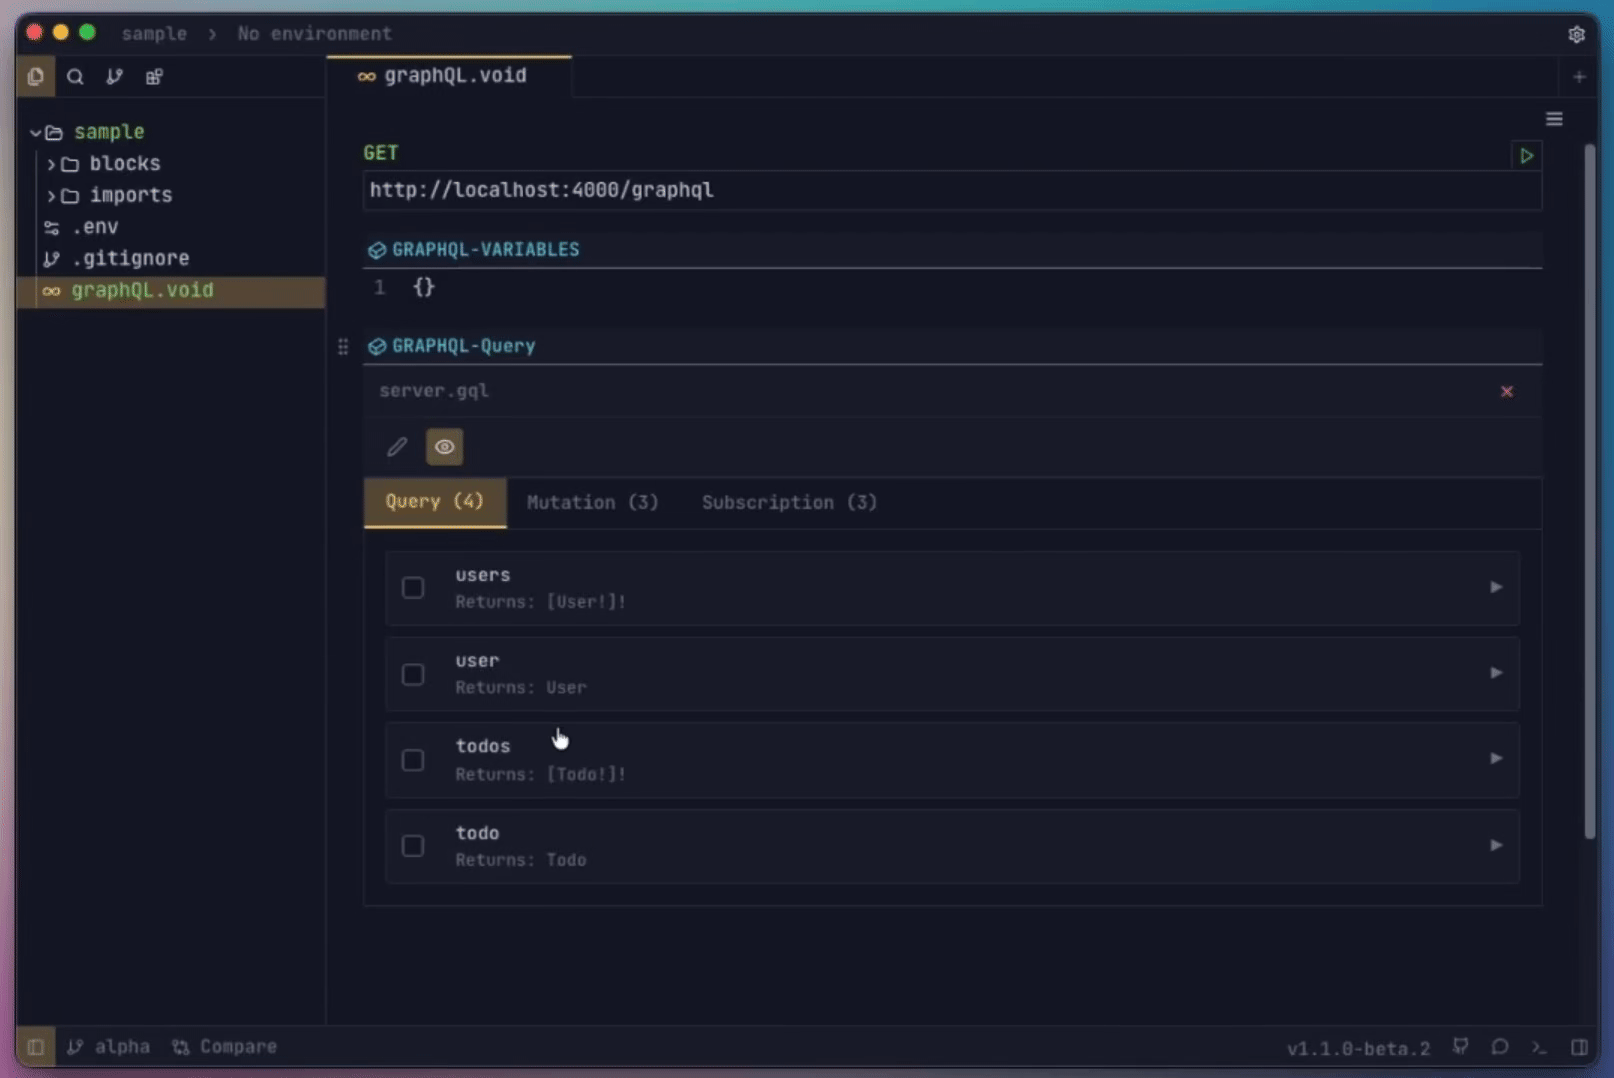Open the settings gear in the top right
The image size is (1614, 1078).
[1578, 34]
